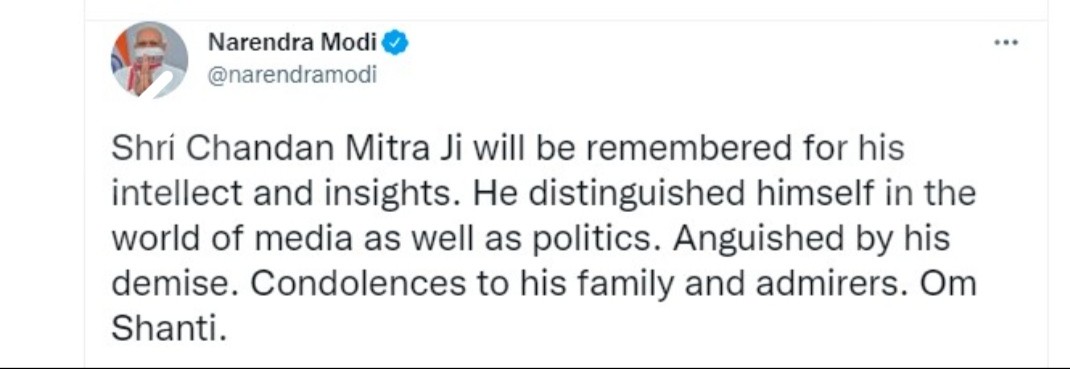1070x369 pixels.
Task: Open Narendra Modi's profile picture
Action: pos(149,59)
